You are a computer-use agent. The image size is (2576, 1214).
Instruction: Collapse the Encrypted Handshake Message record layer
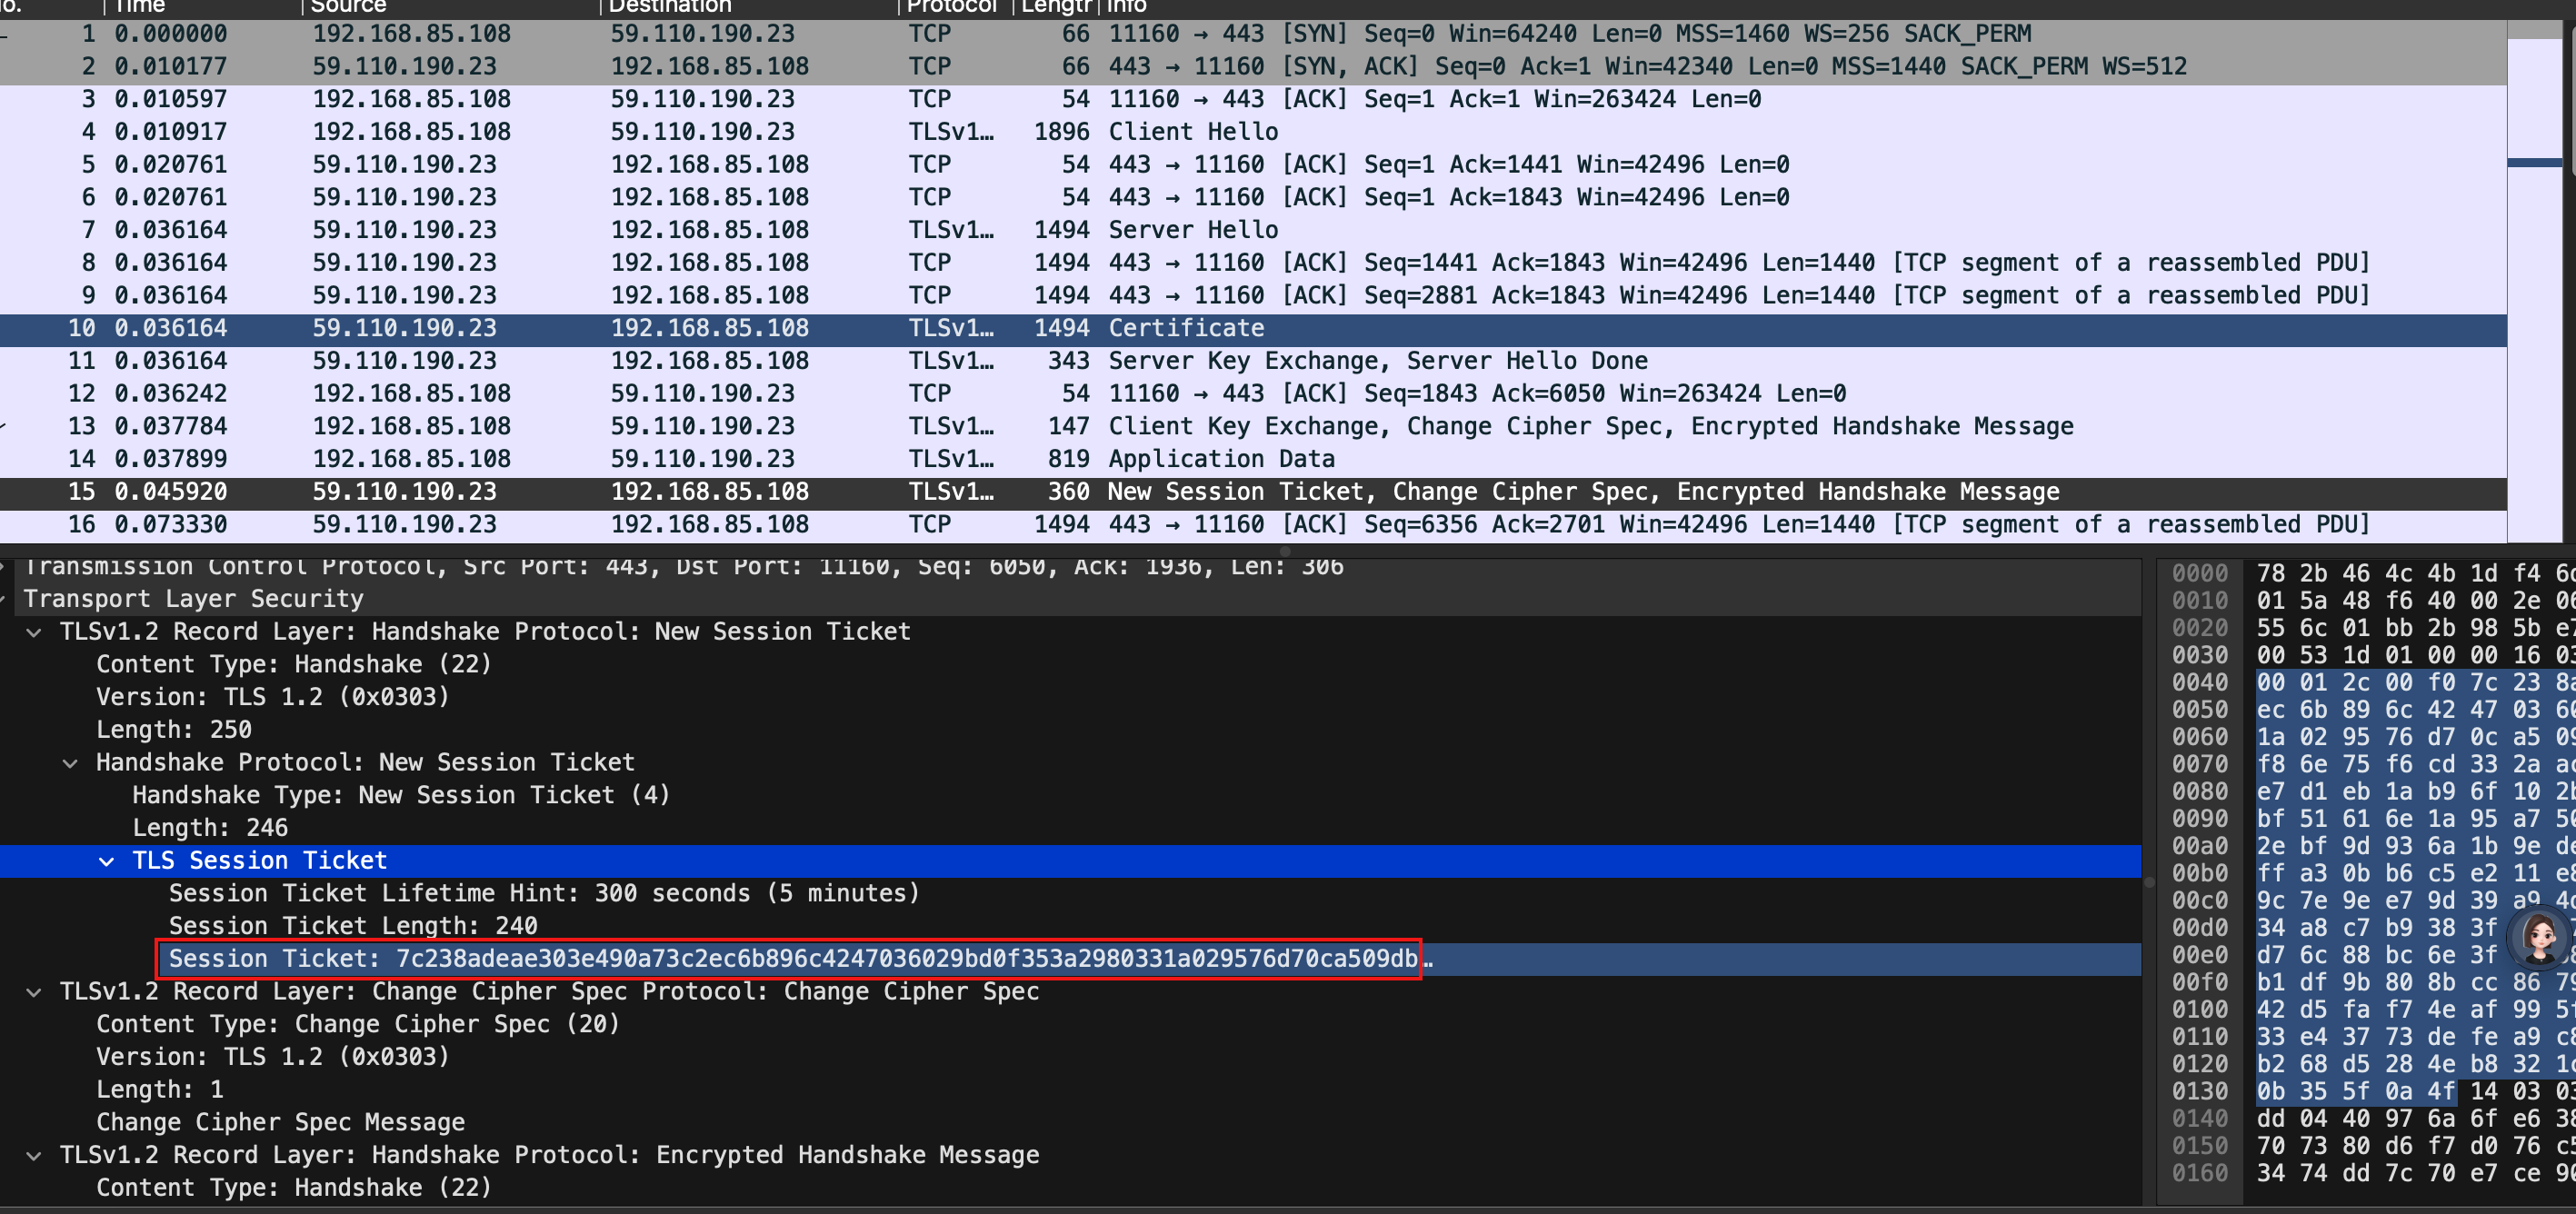tap(34, 1156)
